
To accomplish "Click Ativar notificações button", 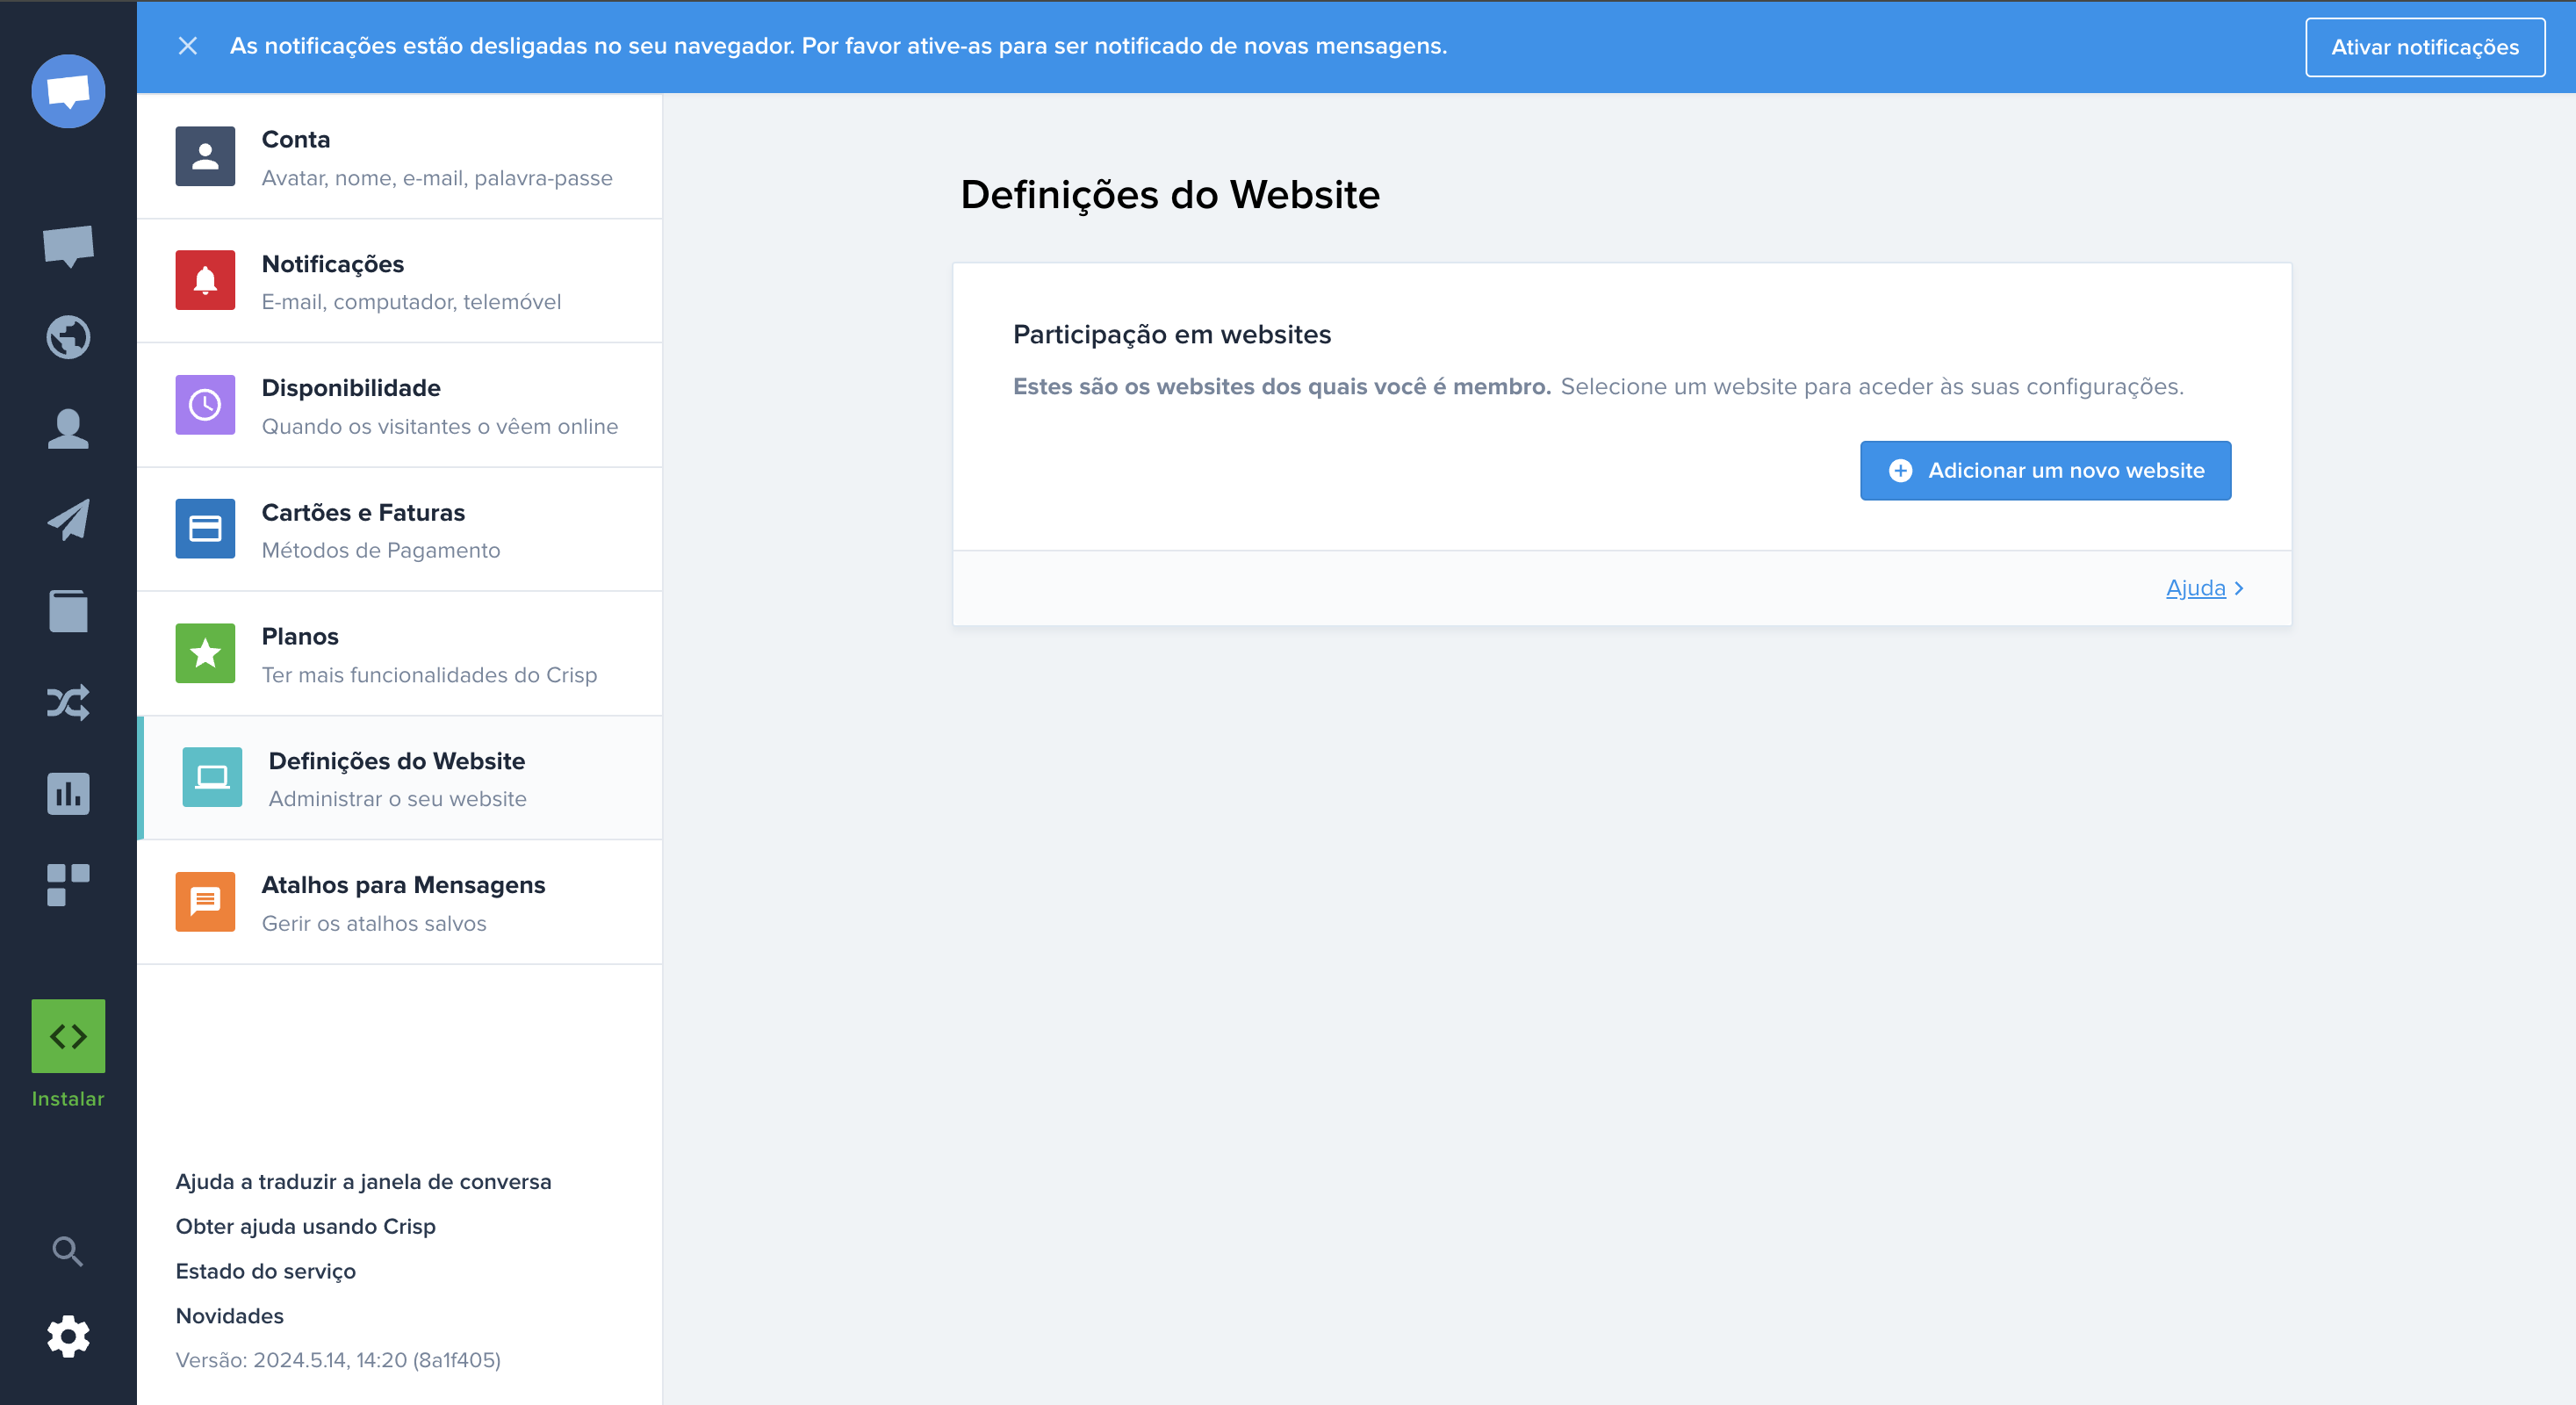I will [2425, 47].
